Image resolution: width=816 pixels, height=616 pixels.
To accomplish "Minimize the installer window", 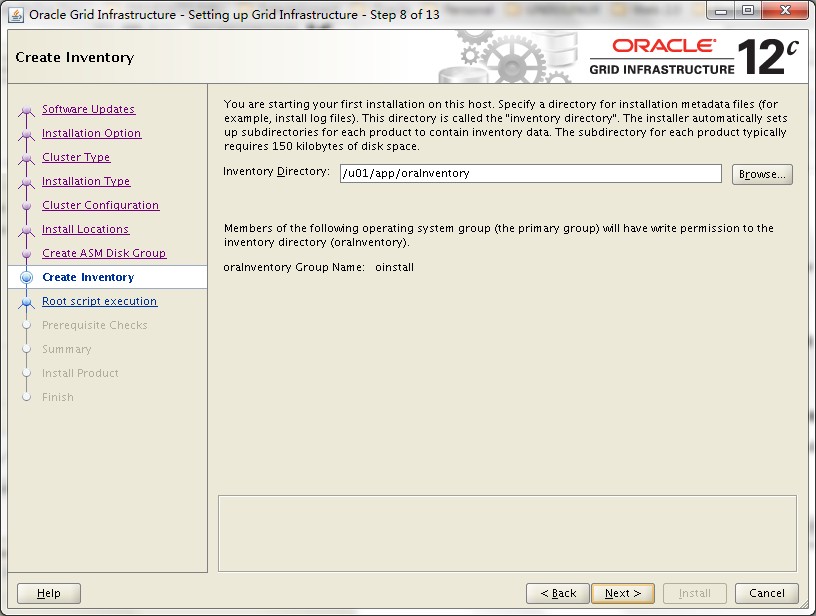I will (x=721, y=11).
